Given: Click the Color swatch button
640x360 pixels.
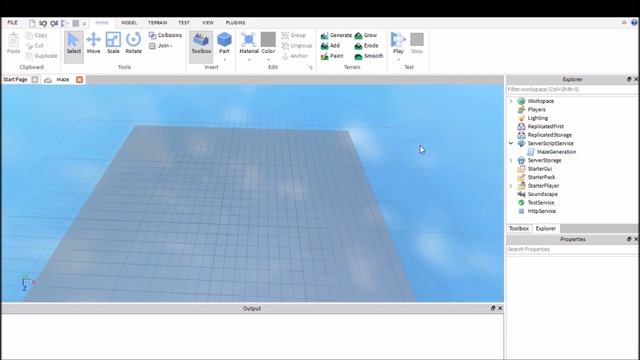Looking at the screenshot, I should coord(268,43).
